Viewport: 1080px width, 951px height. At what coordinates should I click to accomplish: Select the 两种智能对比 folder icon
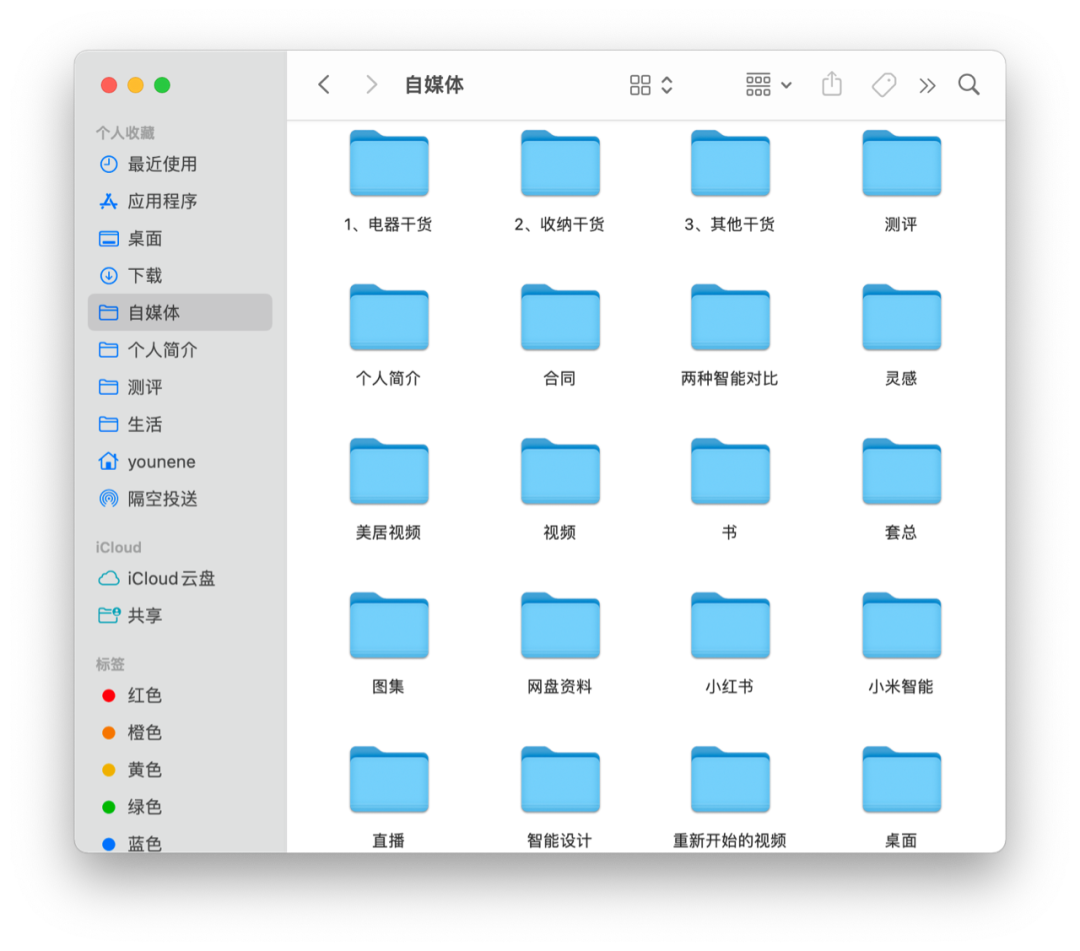click(x=730, y=317)
